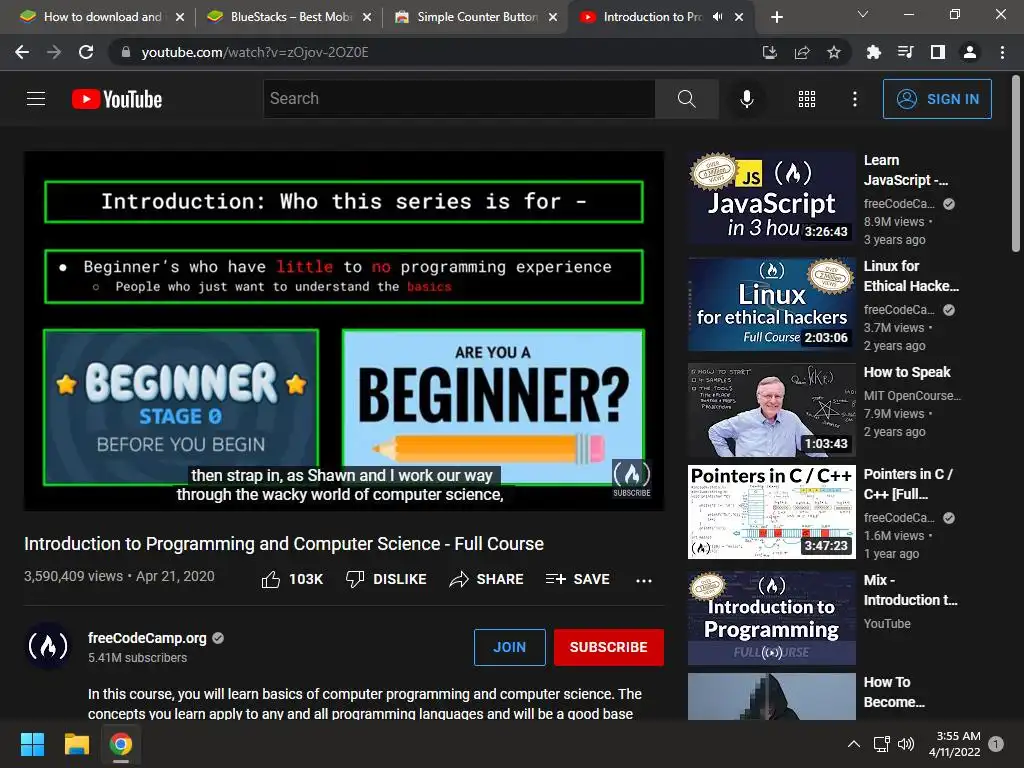Open Pointers in C / C++ title
1024x768 pixels.
pos(908,484)
